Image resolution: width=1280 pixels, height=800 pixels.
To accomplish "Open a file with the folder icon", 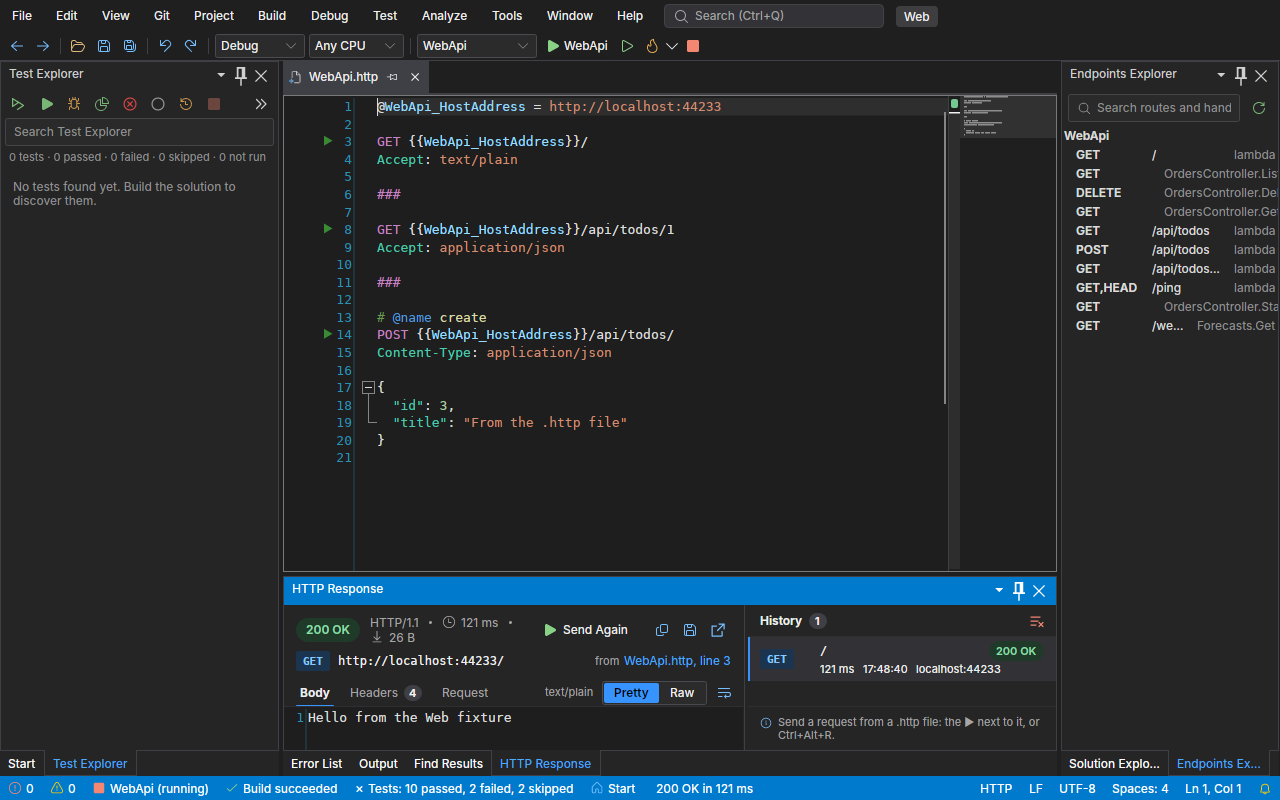I will click(78, 46).
